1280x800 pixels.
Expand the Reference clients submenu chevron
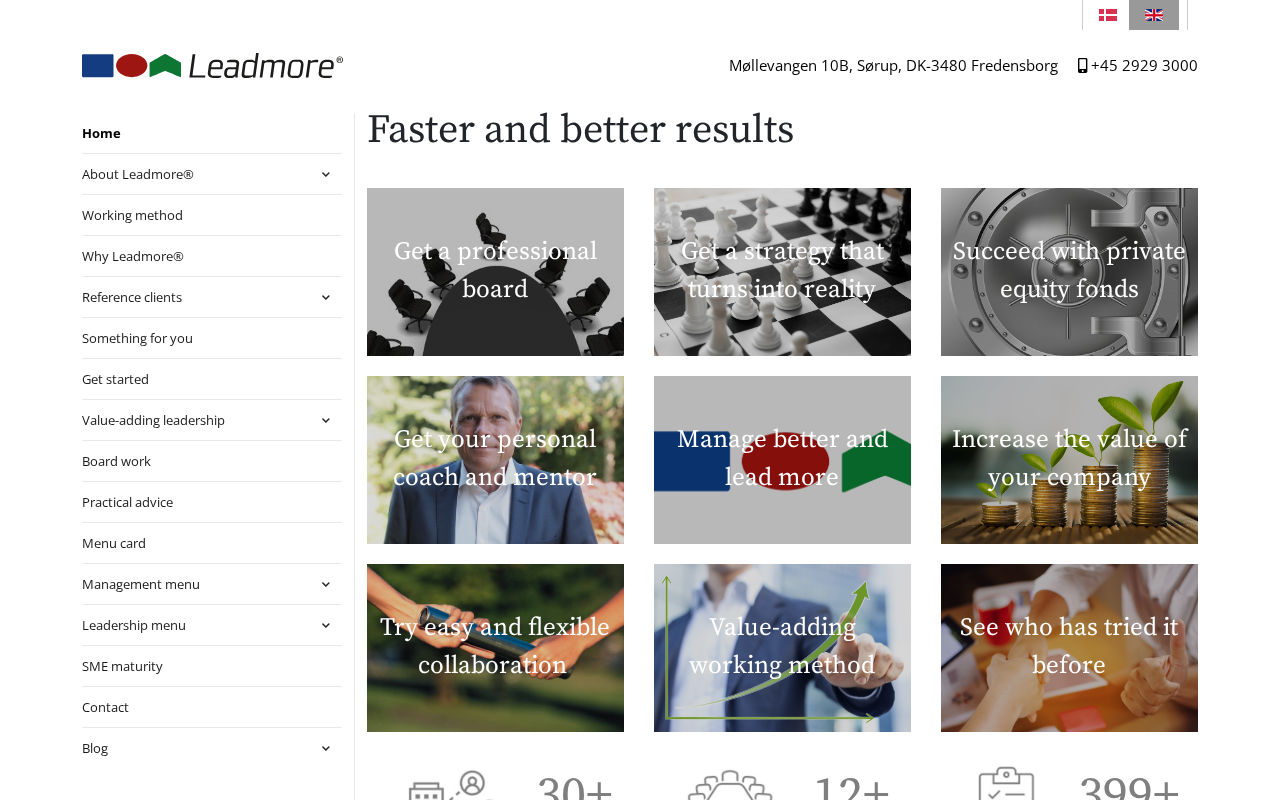click(325, 297)
